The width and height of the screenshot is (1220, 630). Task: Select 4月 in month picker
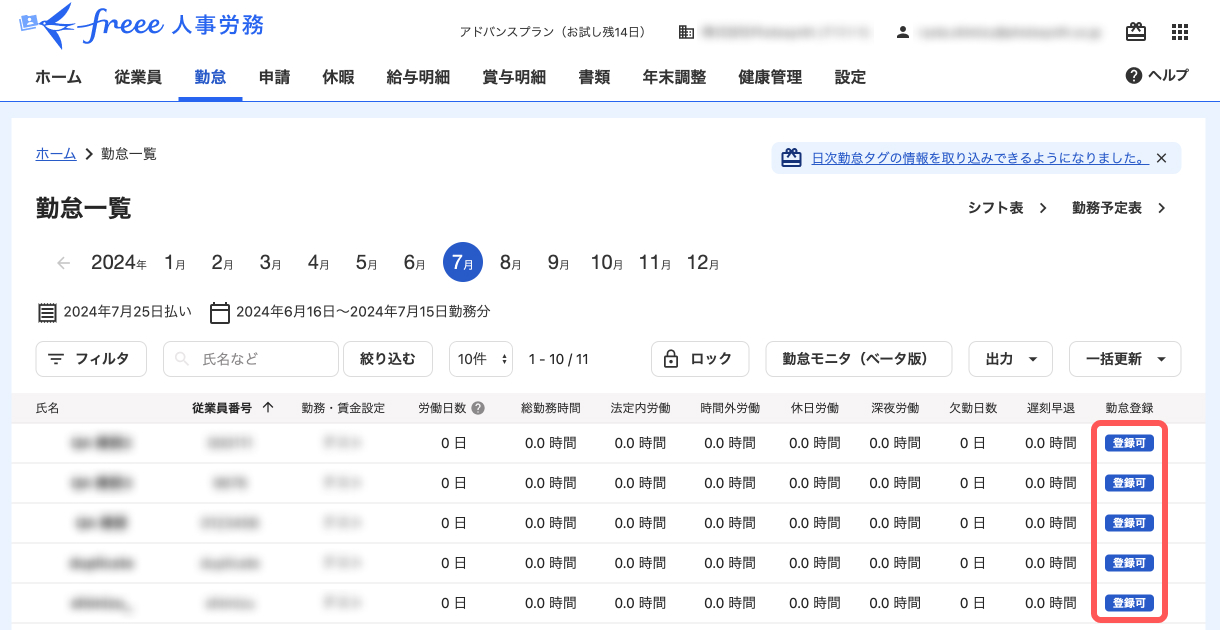[x=319, y=263]
